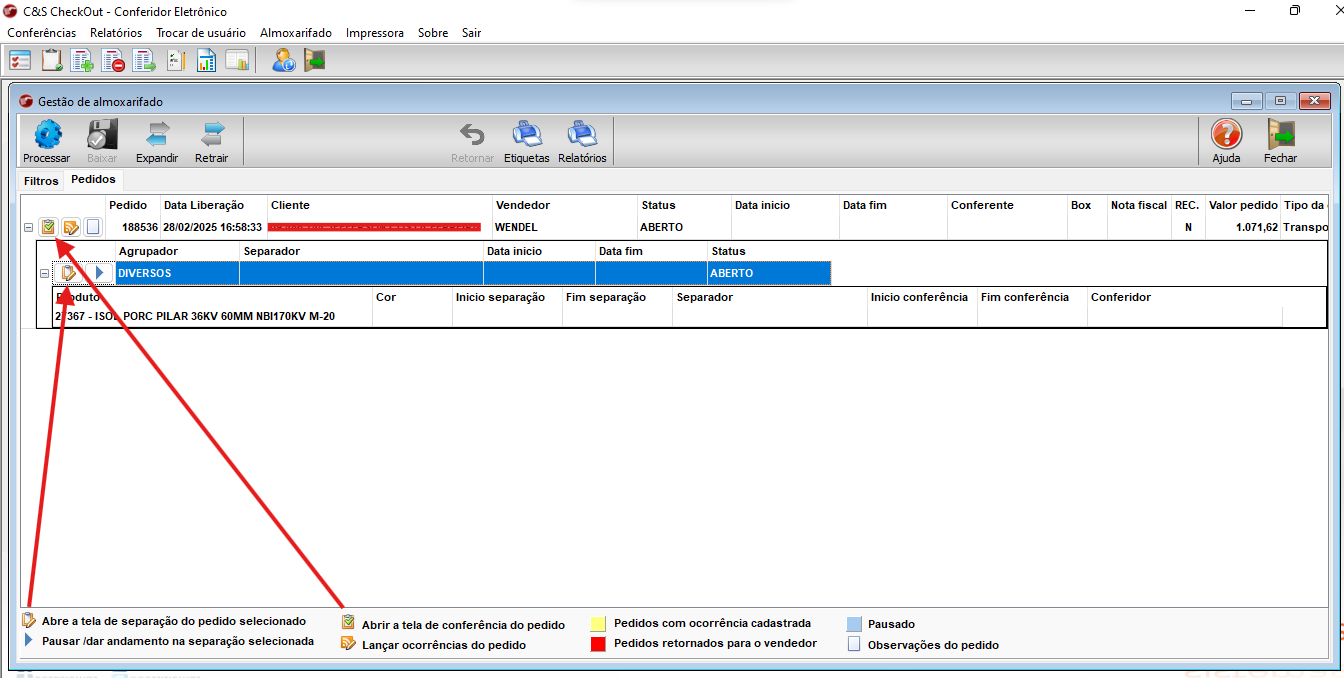
Task: Collapse order 188536 tree row
Action: pyautogui.click(x=28, y=228)
